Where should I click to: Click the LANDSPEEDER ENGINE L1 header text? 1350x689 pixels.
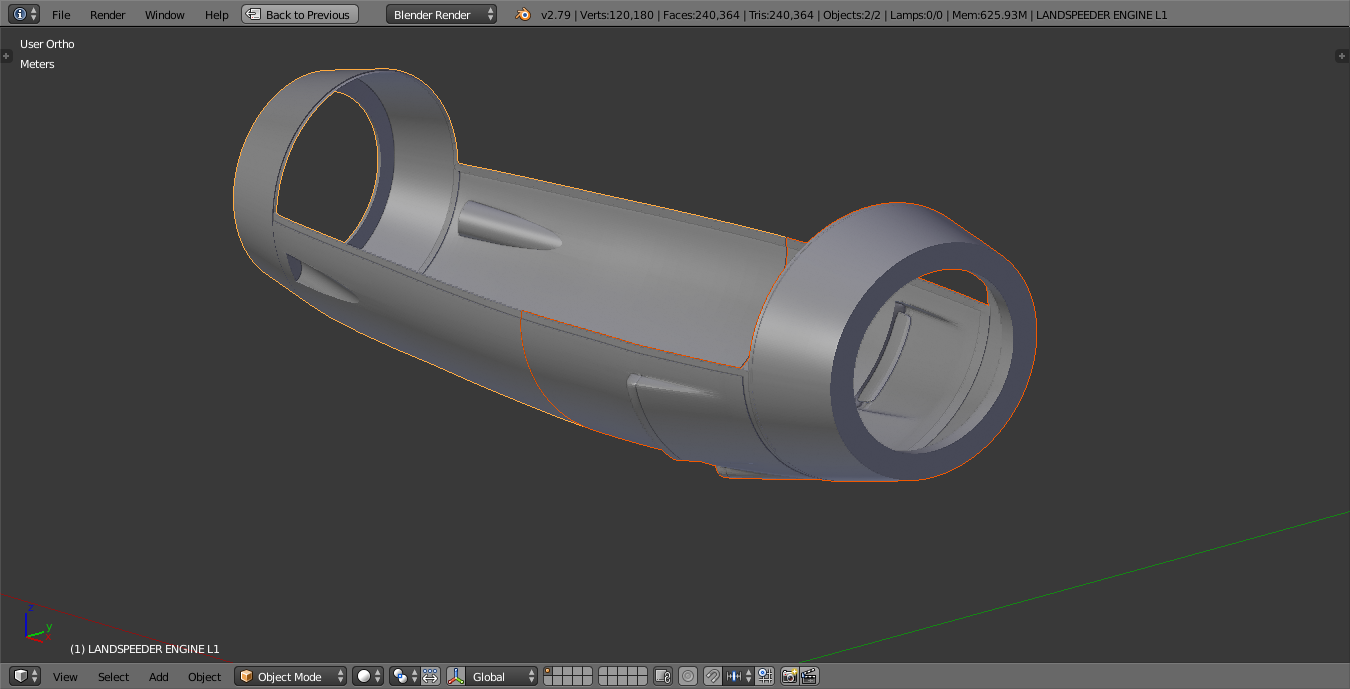[x=1101, y=15]
